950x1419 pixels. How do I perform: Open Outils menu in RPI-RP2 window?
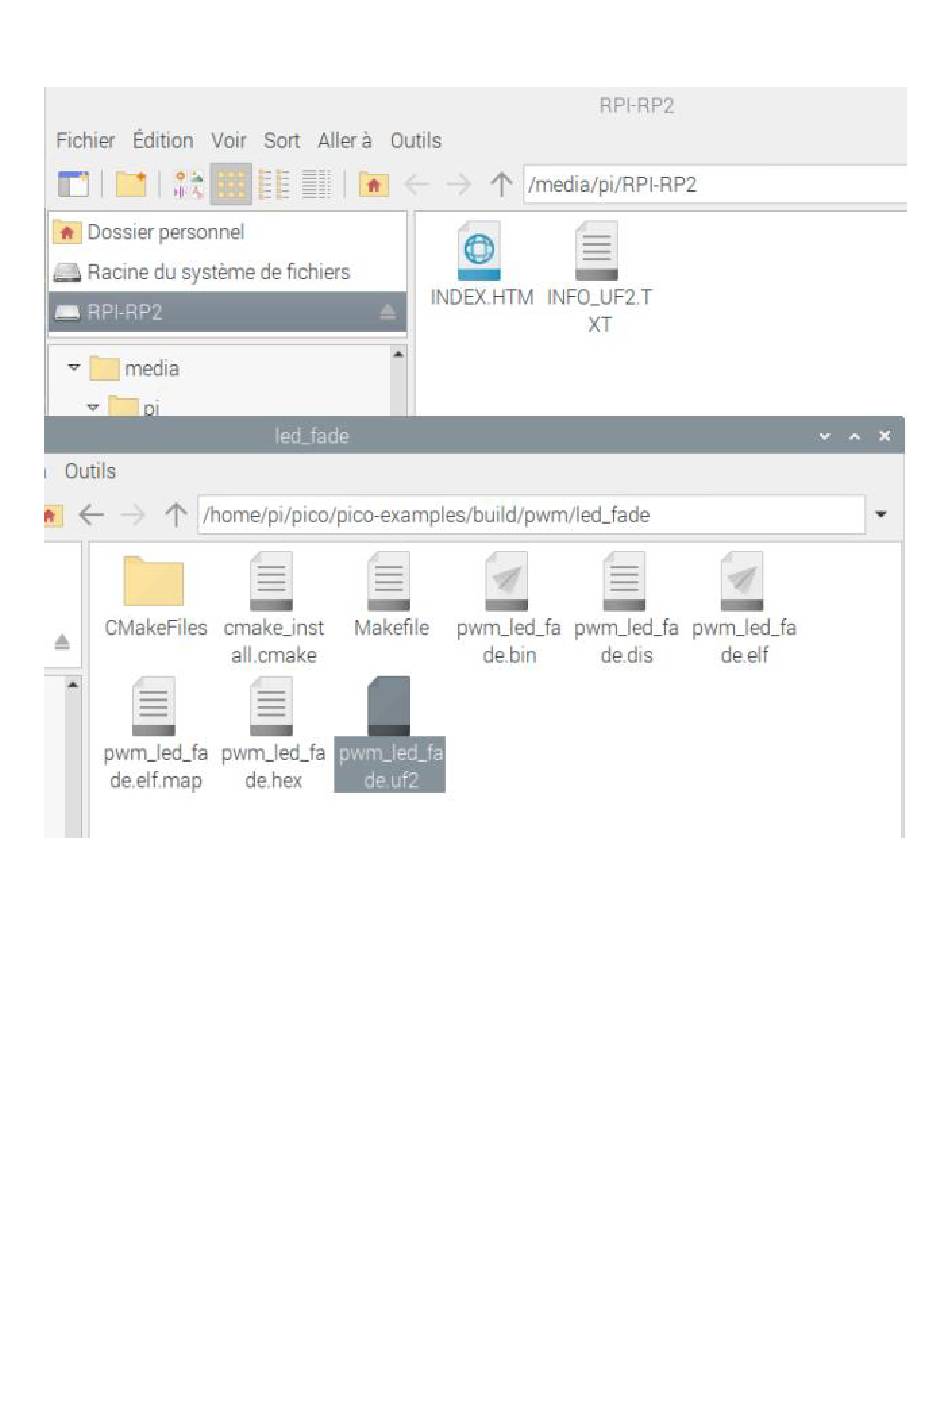pyautogui.click(x=415, y=141)
